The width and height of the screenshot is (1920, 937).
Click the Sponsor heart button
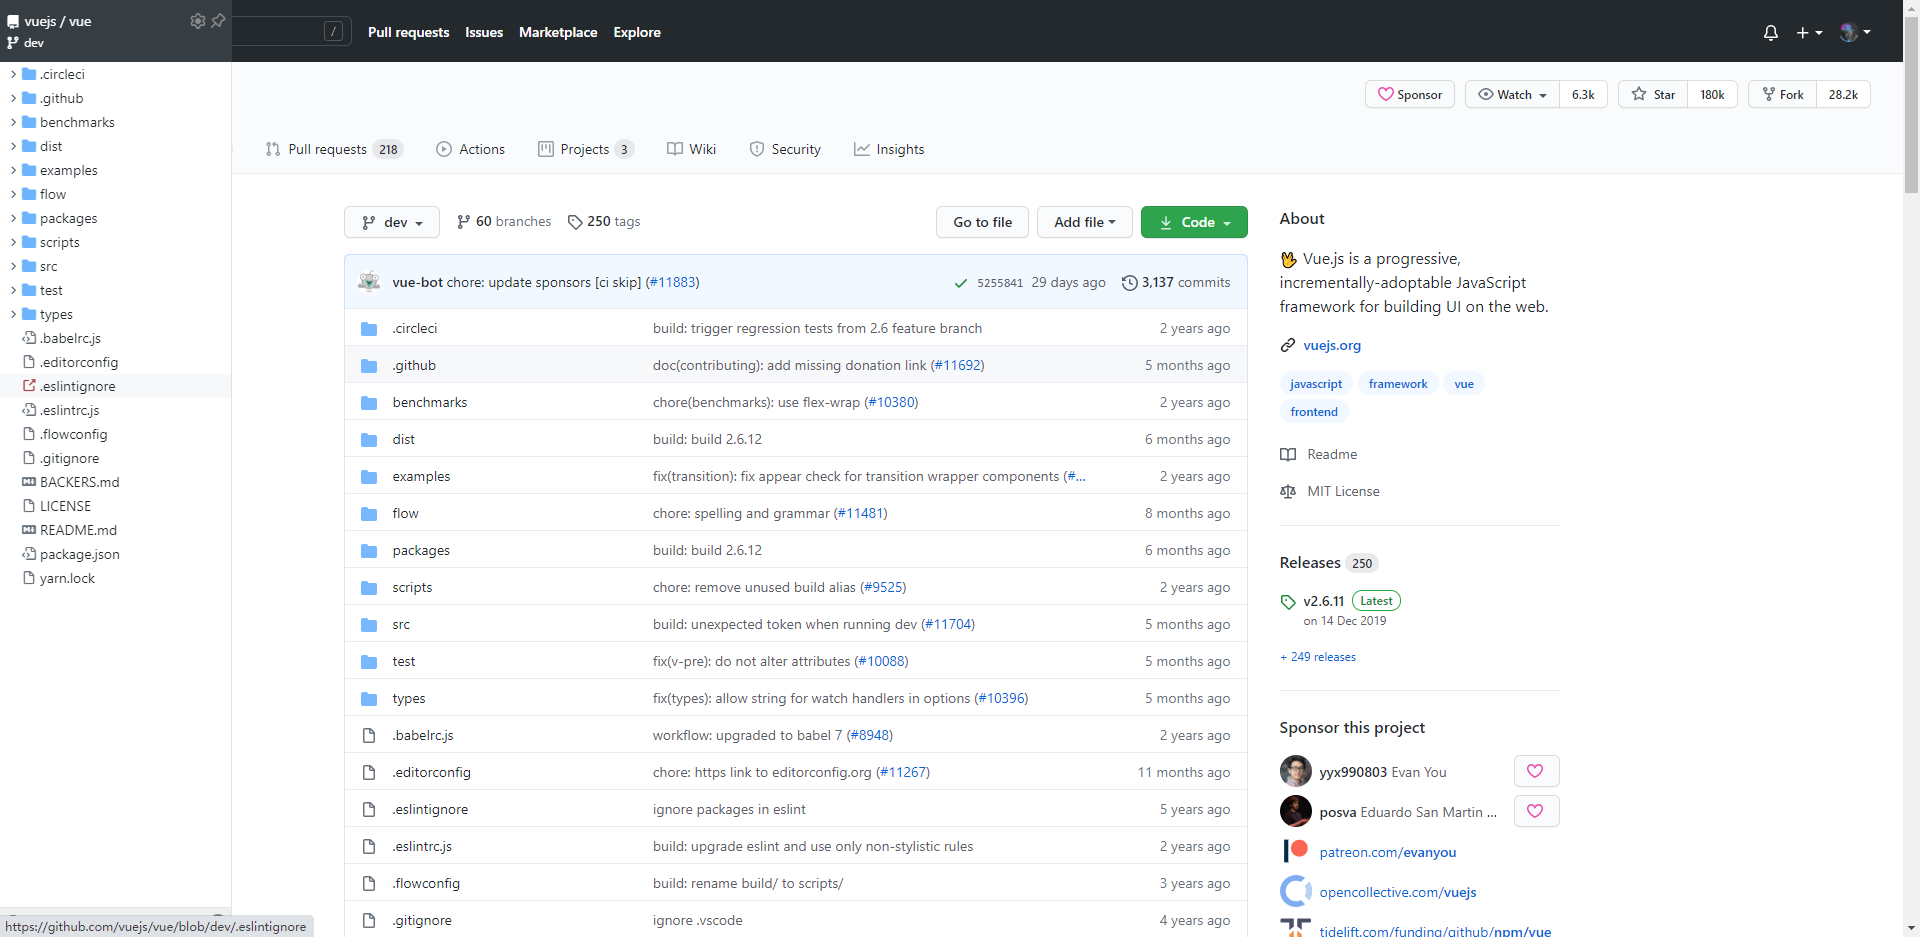1410,94
